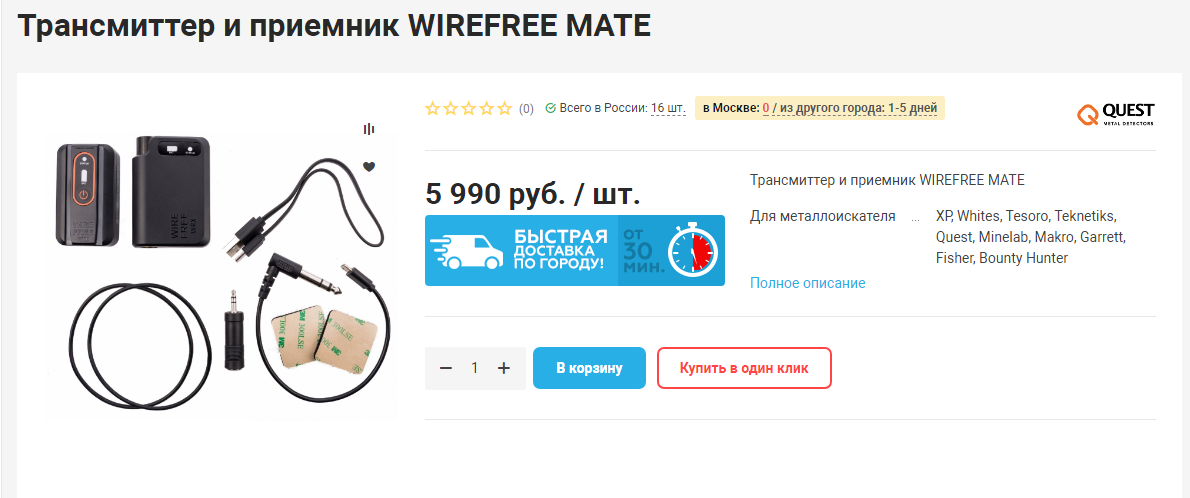Add product to favorites with heart icon
The width and height of the screenshot is (1190, 498).
pyautogui.click(x=369, y=167)
